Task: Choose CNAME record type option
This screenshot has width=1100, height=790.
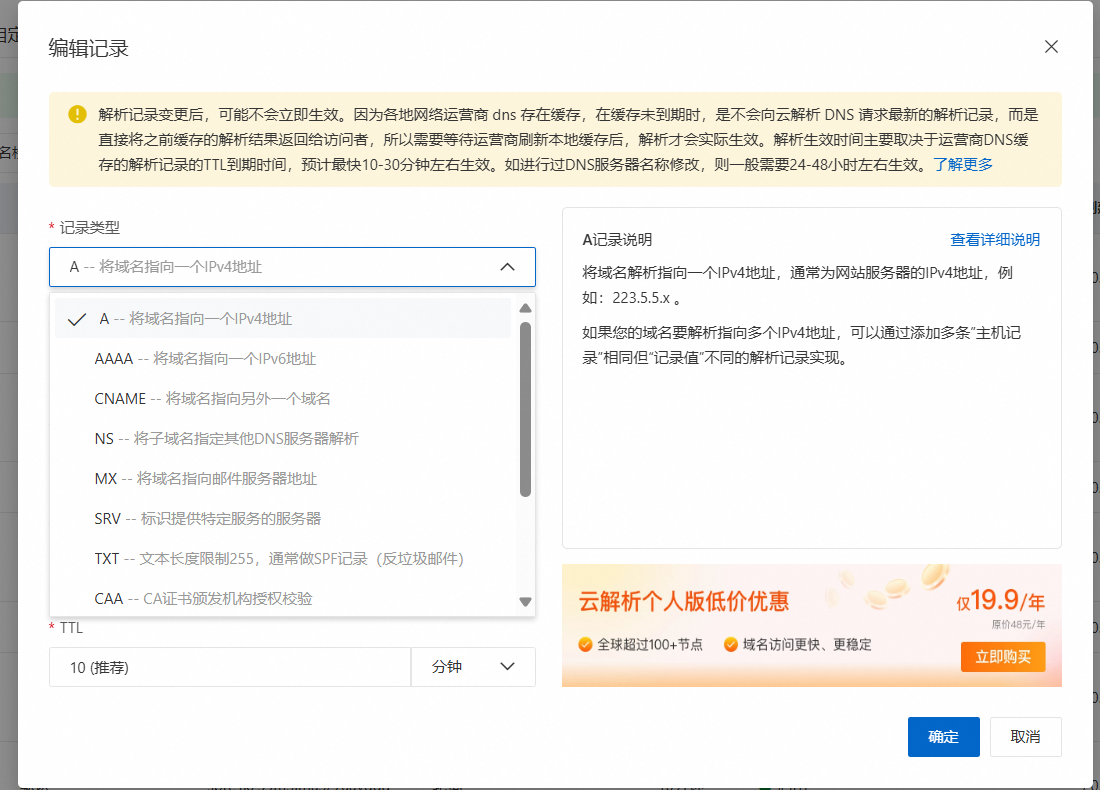Action: 212,399
